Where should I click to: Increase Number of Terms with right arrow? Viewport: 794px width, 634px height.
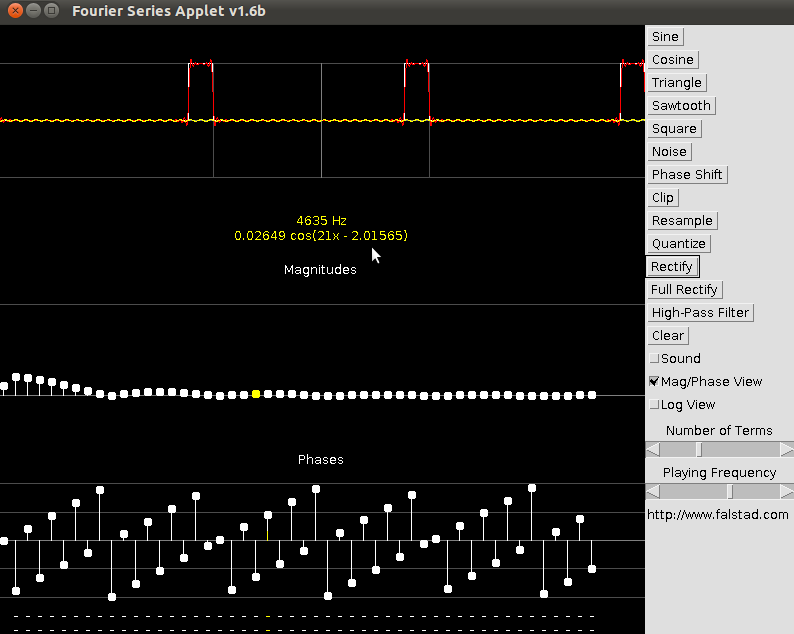click(x=786, y=449)
